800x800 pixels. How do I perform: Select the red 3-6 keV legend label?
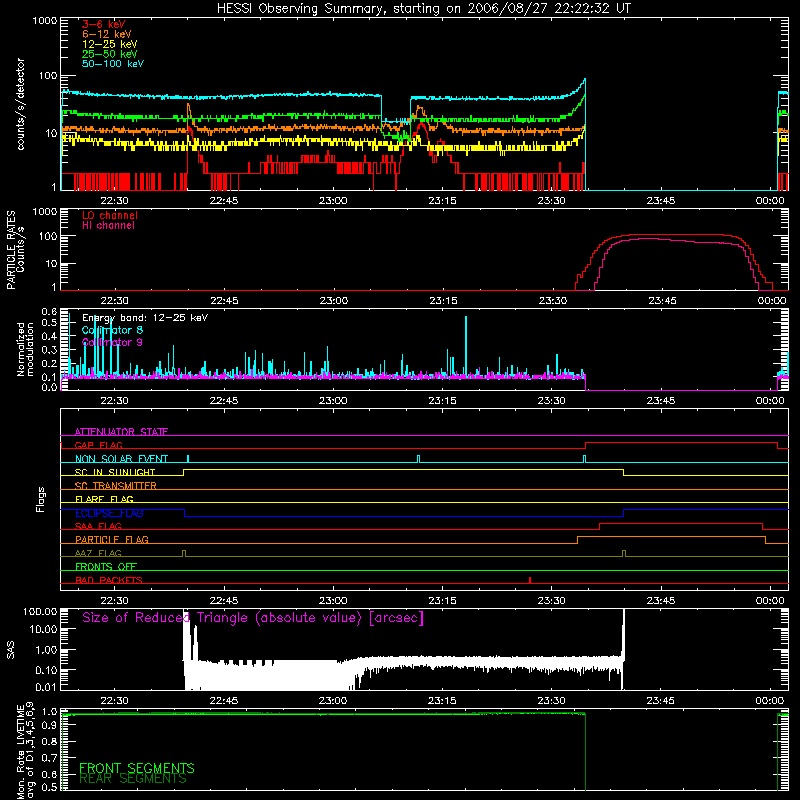coord(104,24)
